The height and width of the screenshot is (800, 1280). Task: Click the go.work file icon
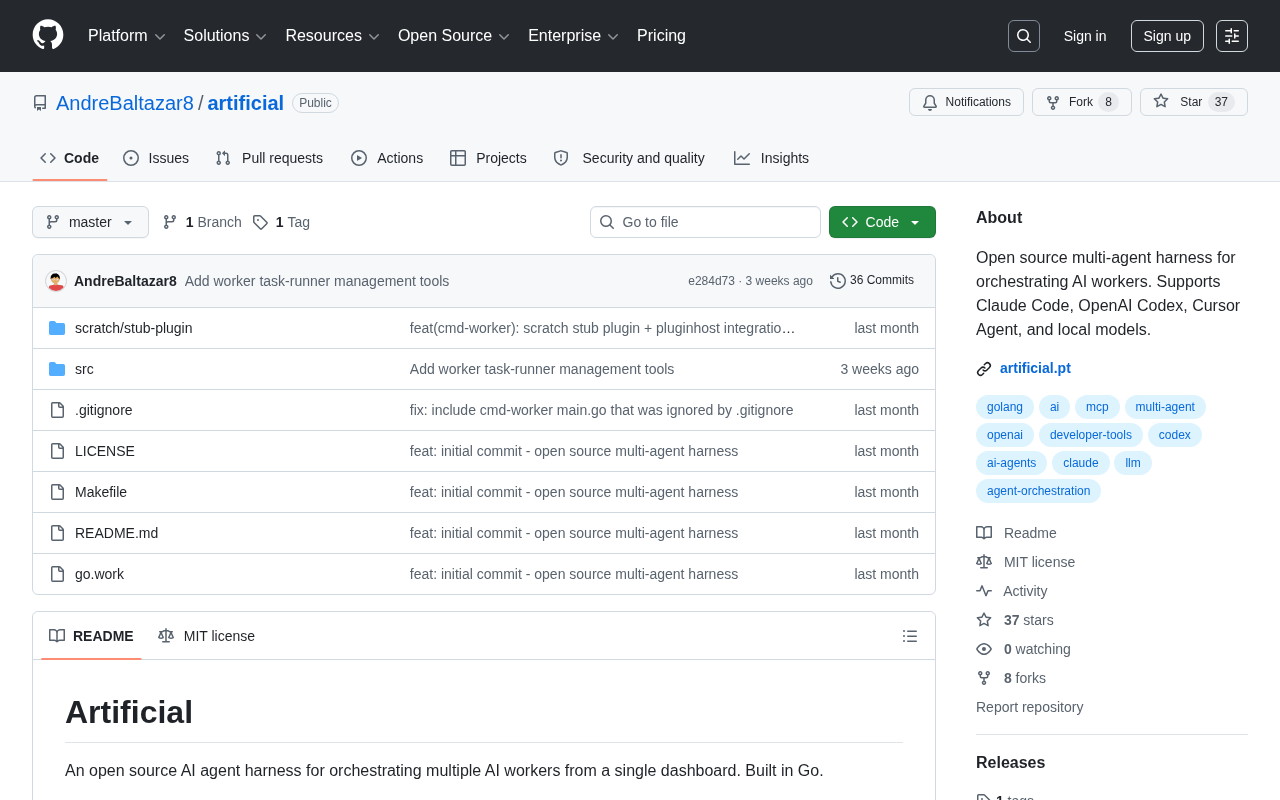tap(57, 574)
